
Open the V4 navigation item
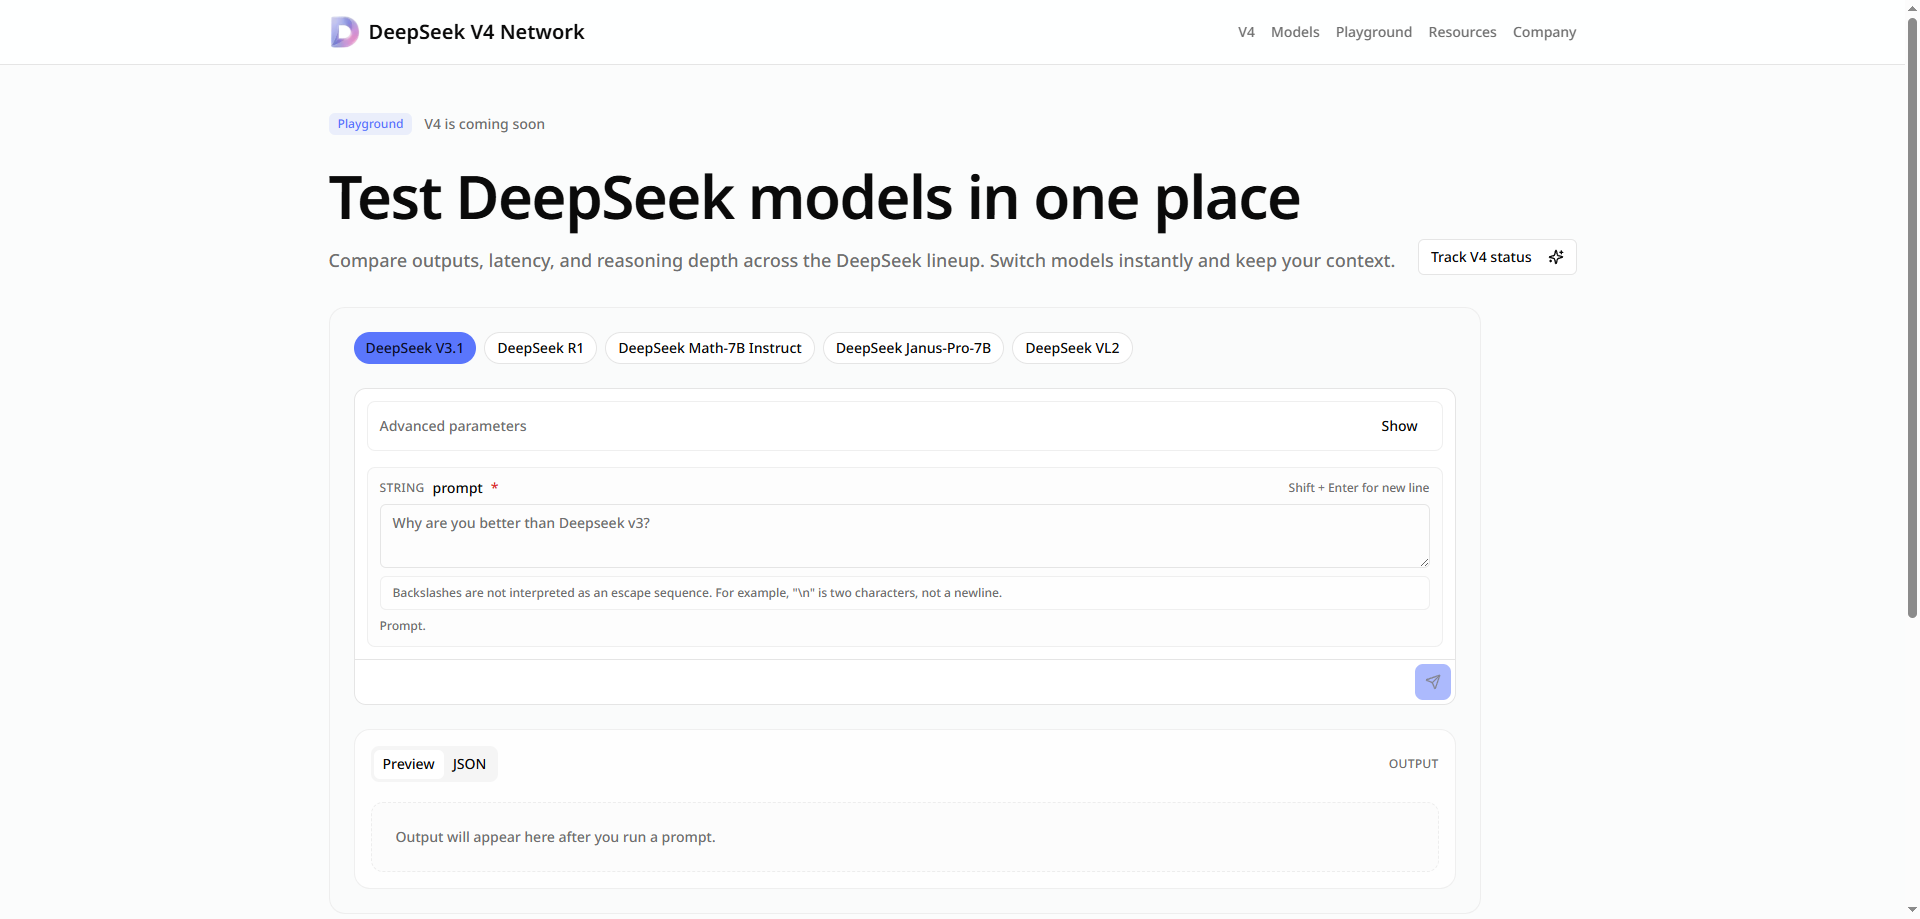click(x=1246, y=31)
